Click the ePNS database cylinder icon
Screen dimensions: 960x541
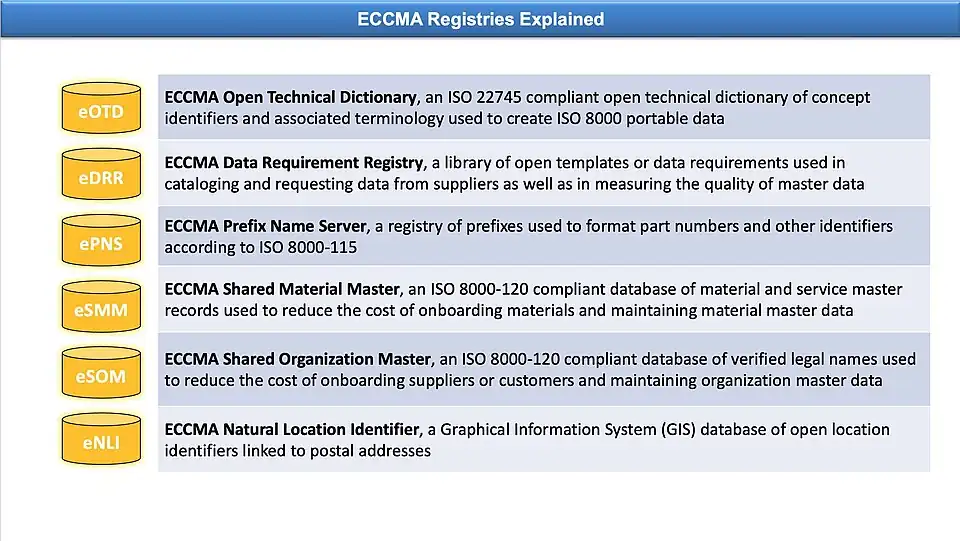tap(101, 241)
